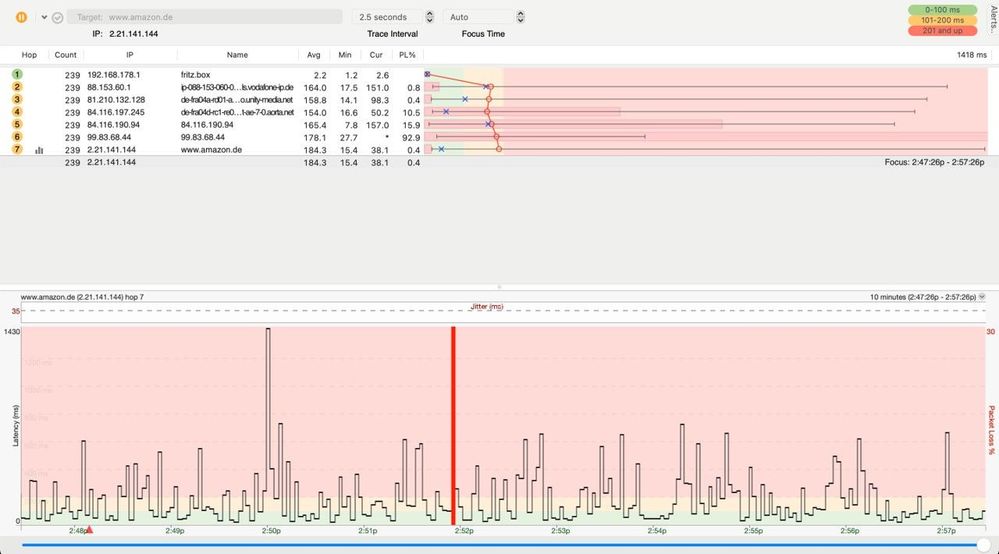Screen dimensions: 999x554
Task: Select the aorta.net hostname in hop 4
Action: pyautogui.click(x=237, y=112)
